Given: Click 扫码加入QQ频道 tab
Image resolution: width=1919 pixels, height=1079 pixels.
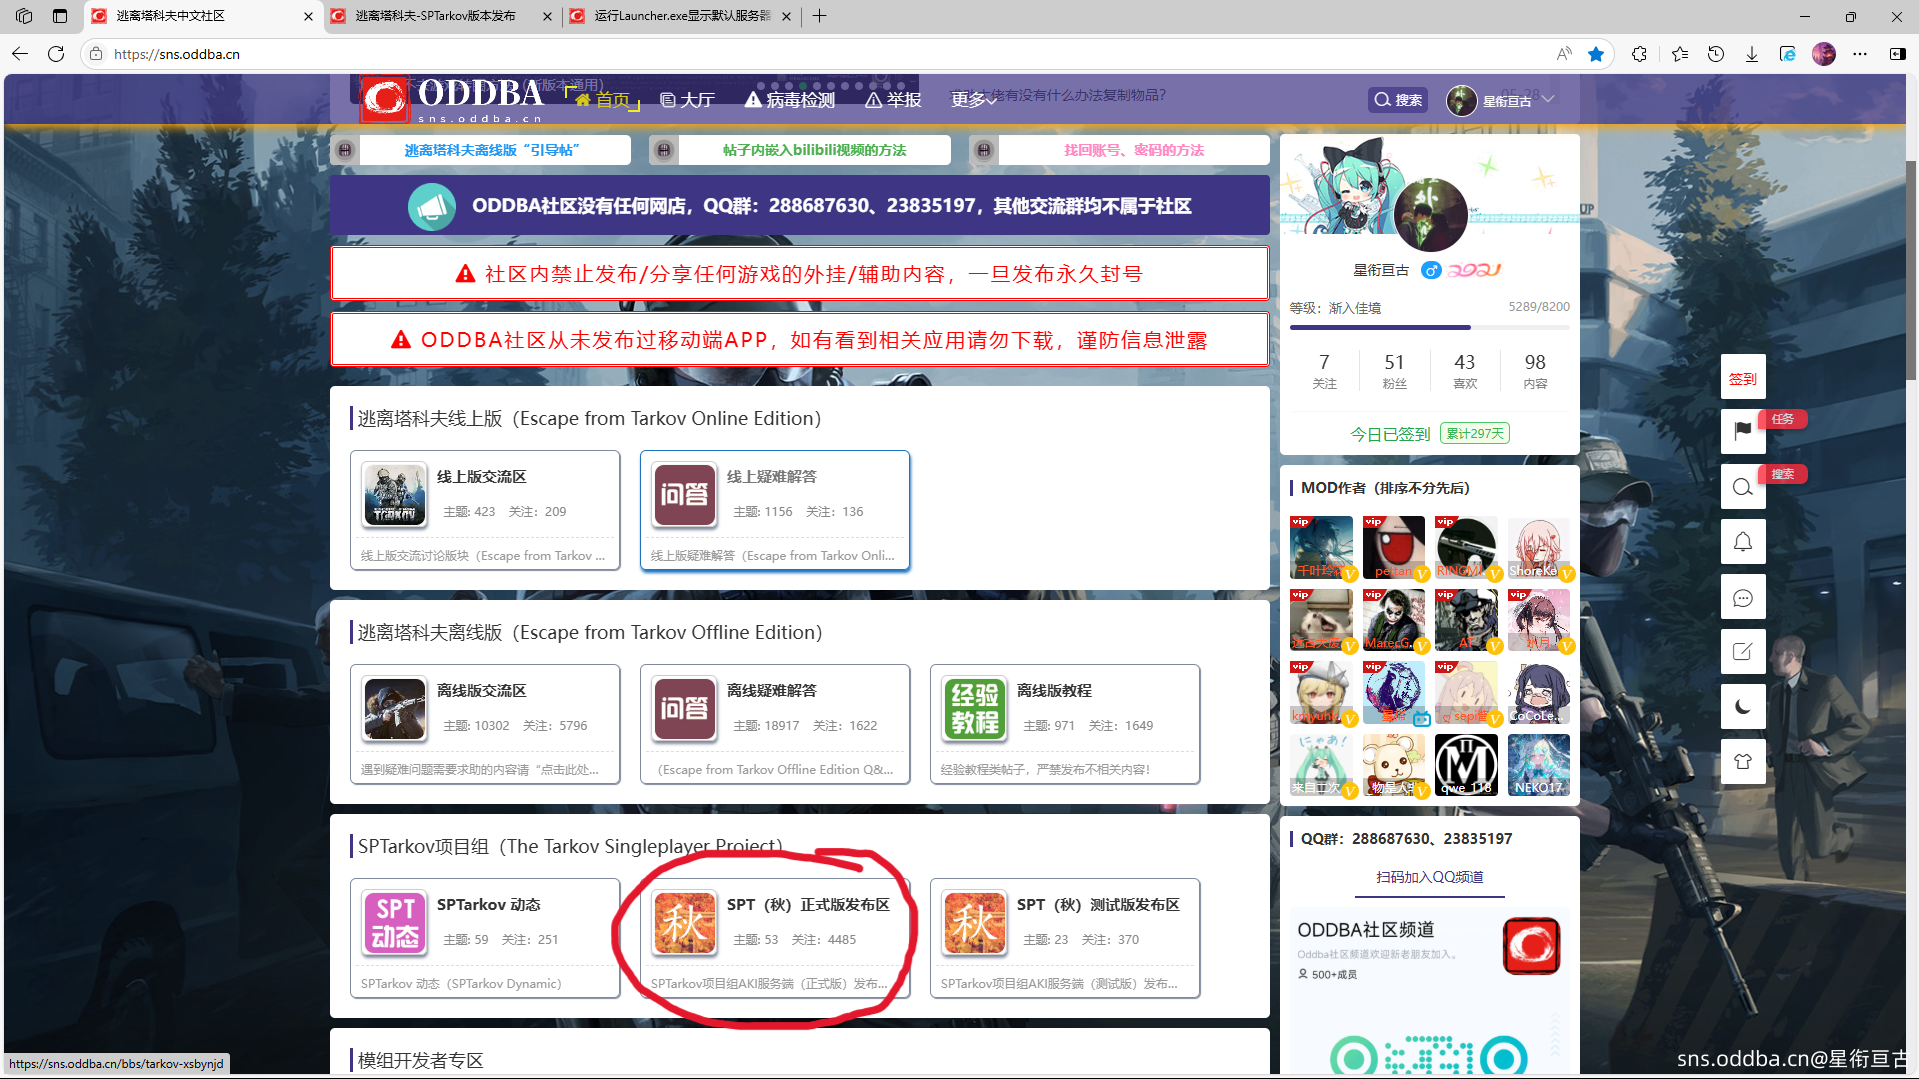Looking at the screenshot, I should point(1429,877).
